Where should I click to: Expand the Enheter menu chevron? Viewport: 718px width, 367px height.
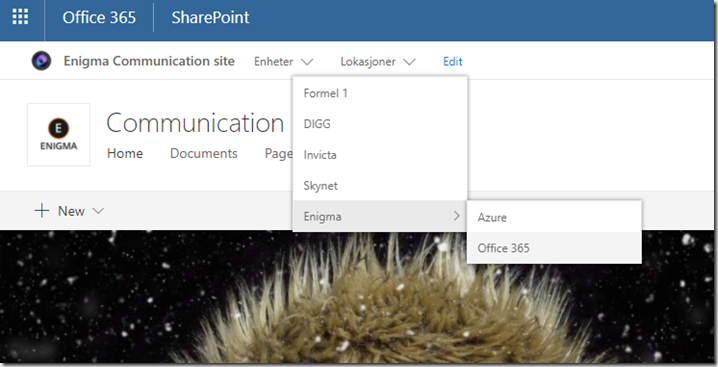[x=307, y=61]
